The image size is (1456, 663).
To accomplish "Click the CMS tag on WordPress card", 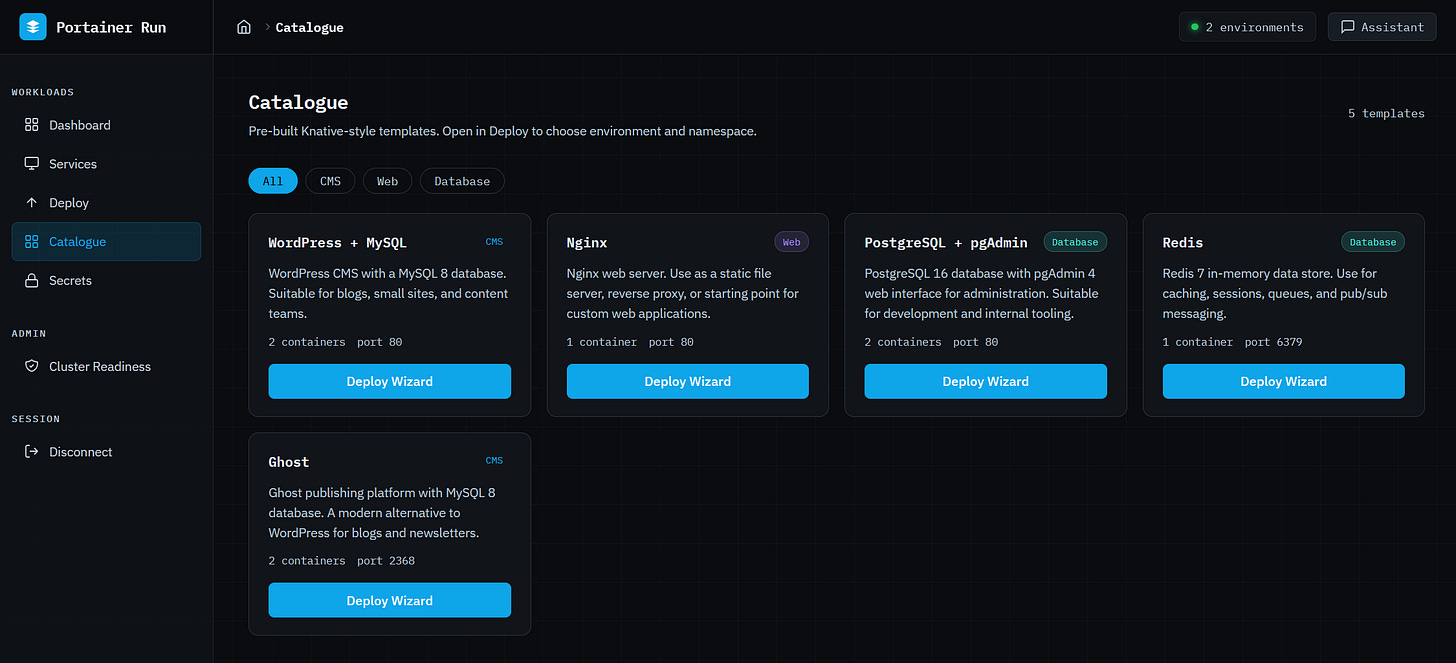I will click(494, 242).
